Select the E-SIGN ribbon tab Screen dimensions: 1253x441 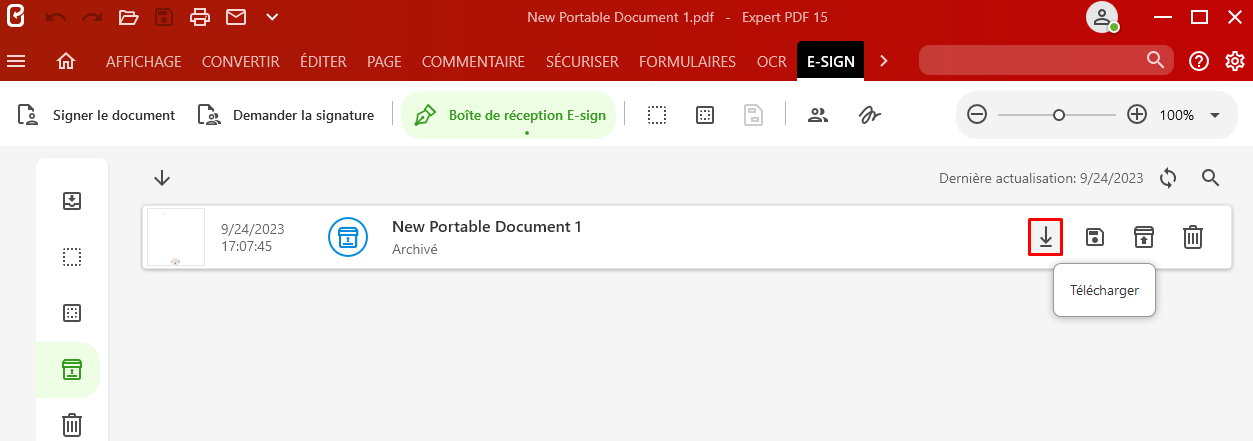pos(831,62)
